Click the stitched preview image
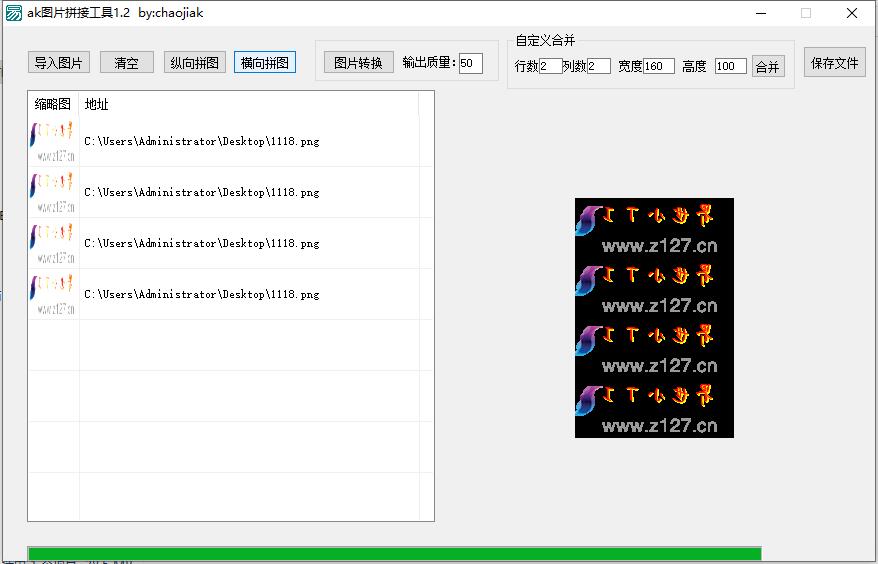This screenshot has height=564, width=878. (654, 318)
